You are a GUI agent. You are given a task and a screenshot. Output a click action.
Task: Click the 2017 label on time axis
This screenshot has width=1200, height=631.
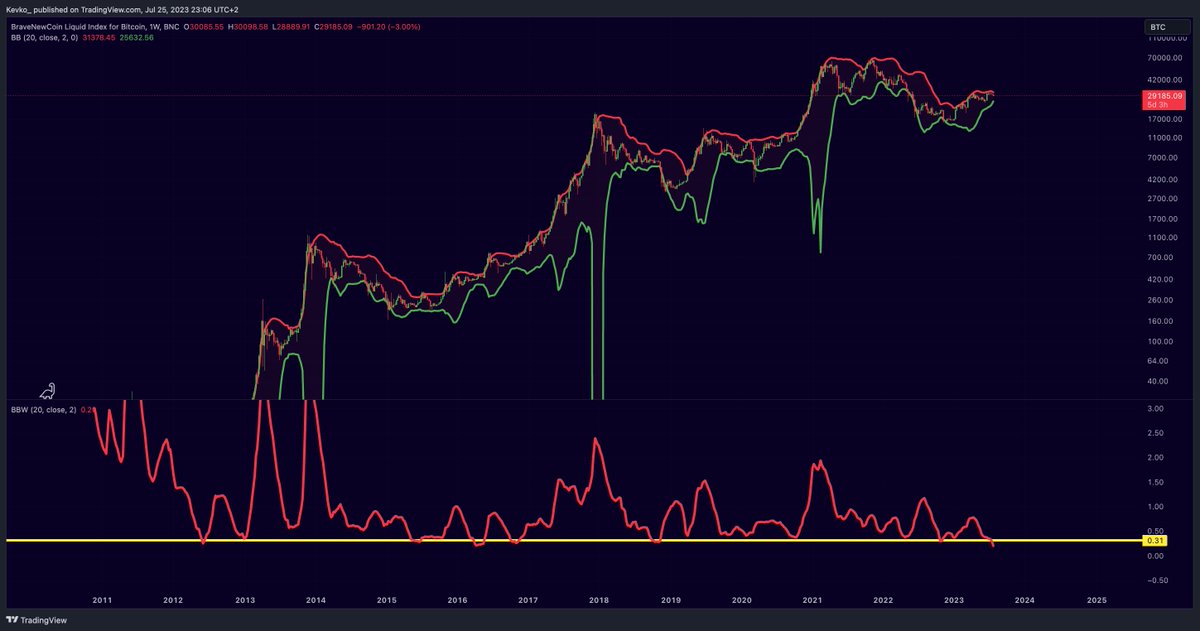(528, 600)
